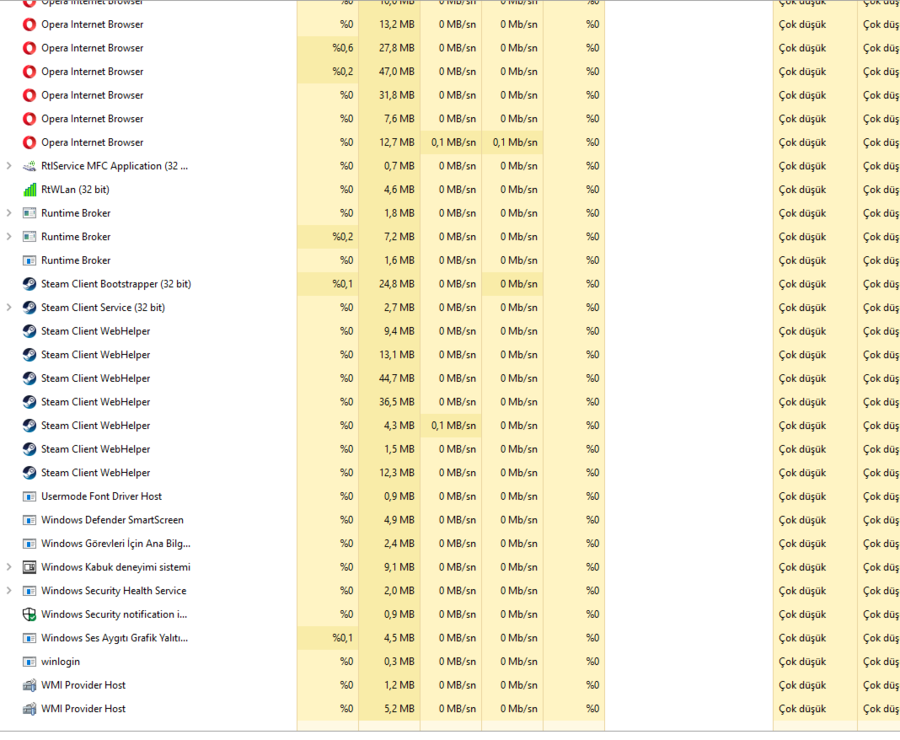The image size is (900, 740).
Task: Click %0,1 CPU cell in Windows Ses Aygıtı row
Action: point(328,638)
